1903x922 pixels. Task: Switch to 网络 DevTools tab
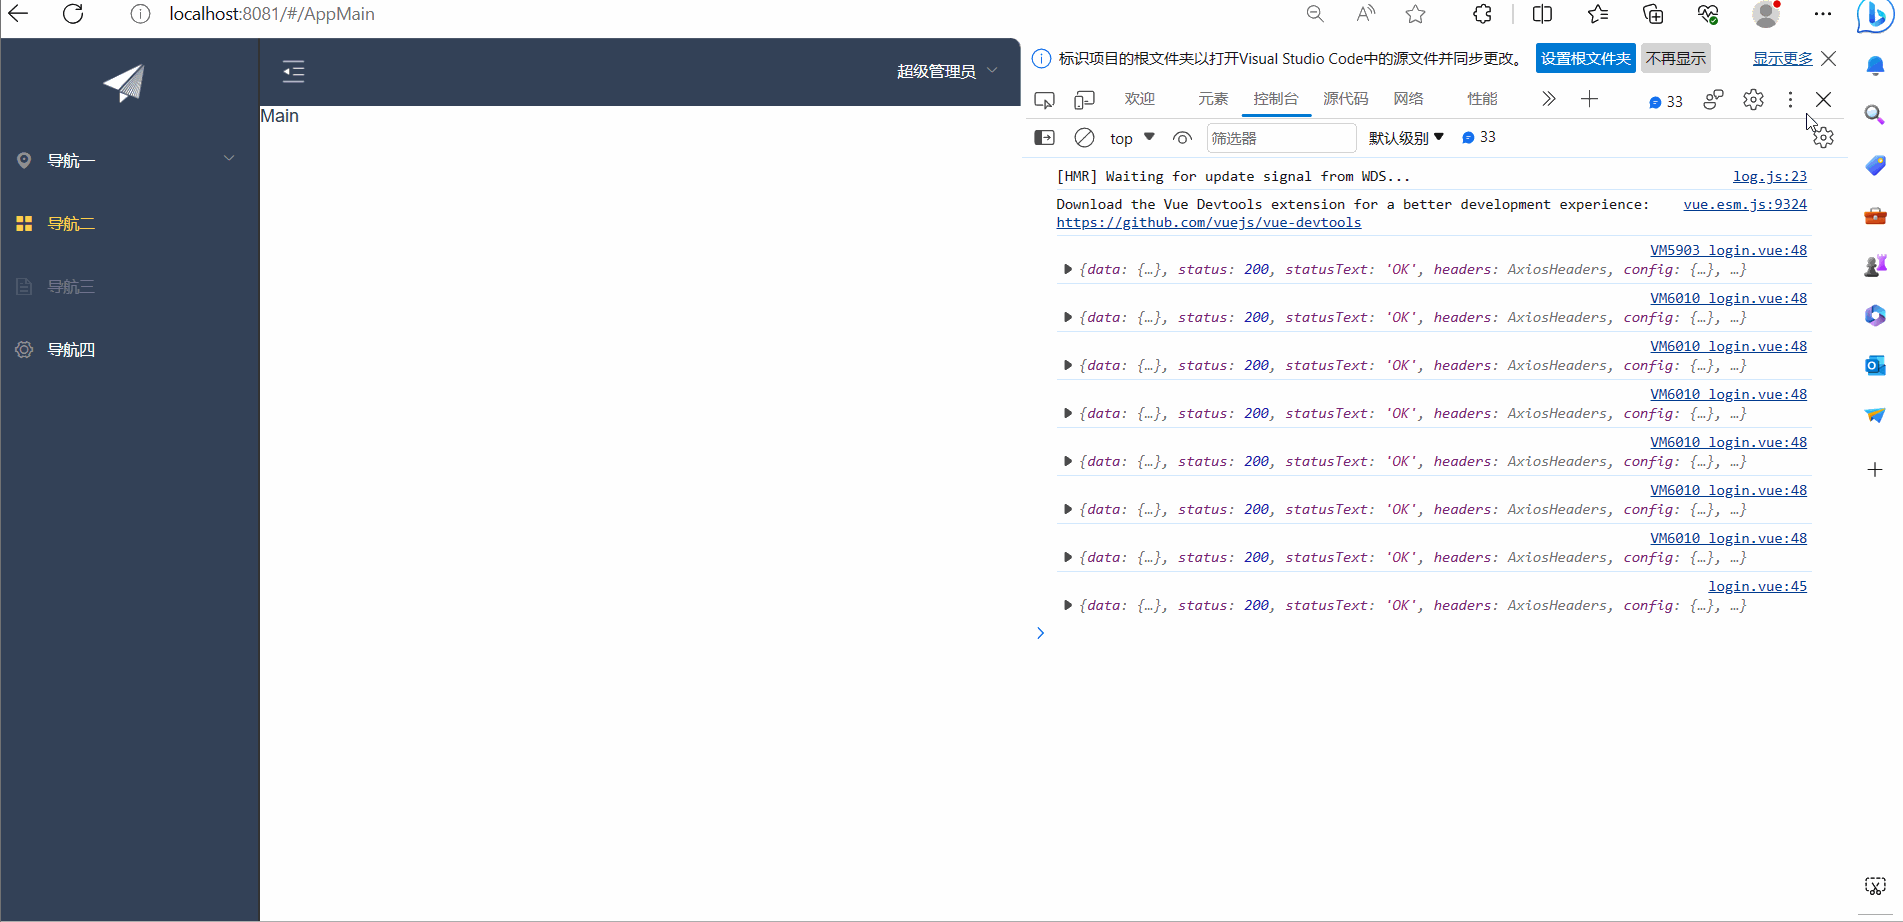(x=1408, y=99)
